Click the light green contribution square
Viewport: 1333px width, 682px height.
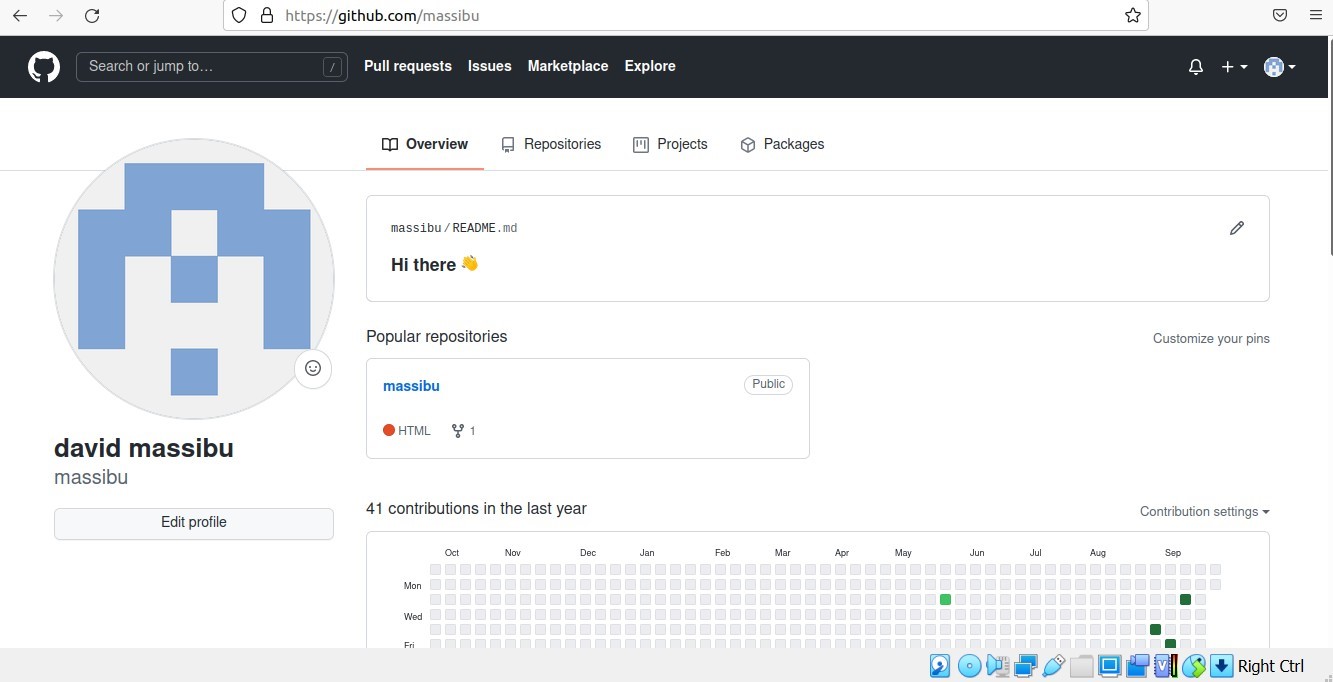click(945, 599)
